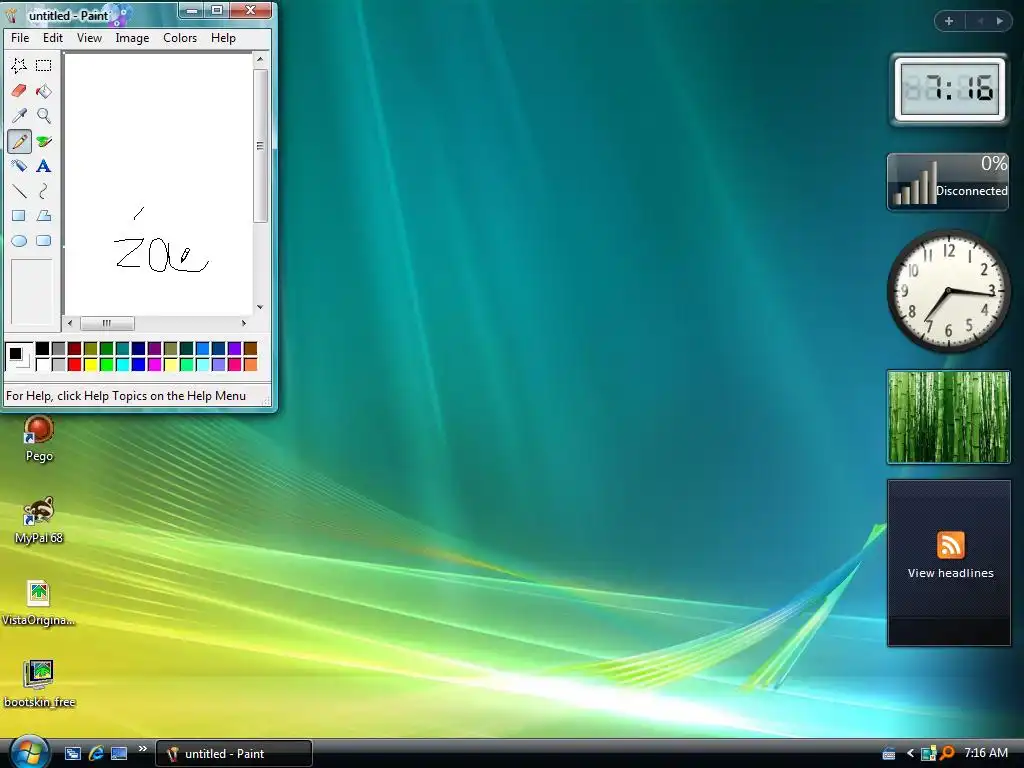Image resolution: width=1024 pixels, height=768 pixels.
Task: Click the keyboard icon in the taskbar
Action: 888,753
